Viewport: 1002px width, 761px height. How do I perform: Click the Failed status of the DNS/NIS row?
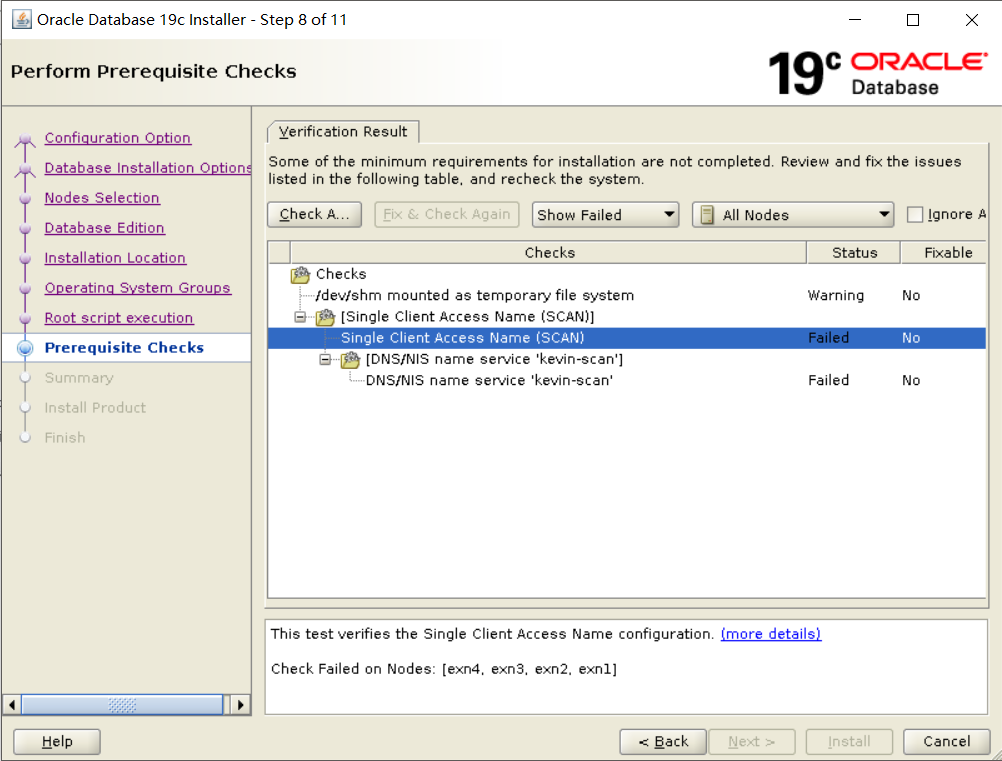coord(829,381)
